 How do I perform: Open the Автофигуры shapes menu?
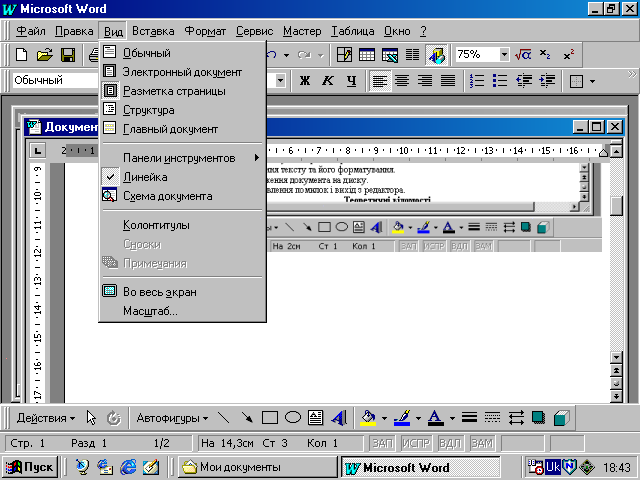coord(172,418)
